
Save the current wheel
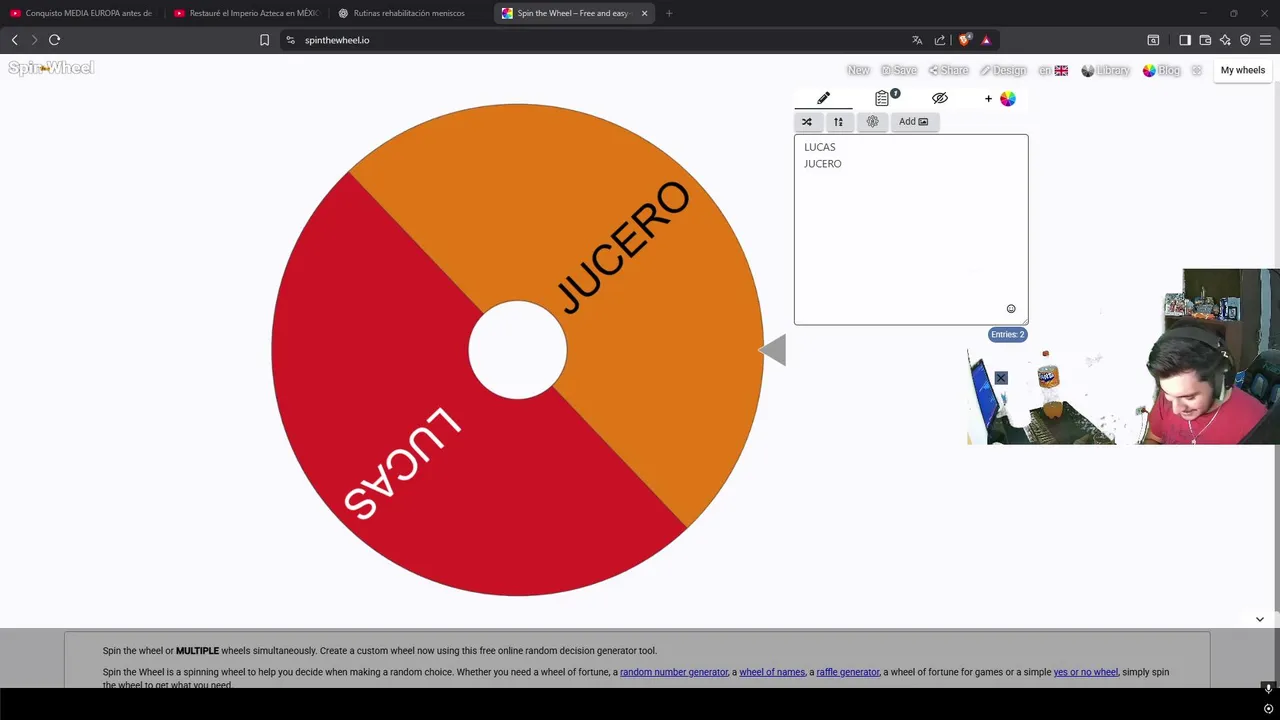pyautogui.click(x=899, y=70)
